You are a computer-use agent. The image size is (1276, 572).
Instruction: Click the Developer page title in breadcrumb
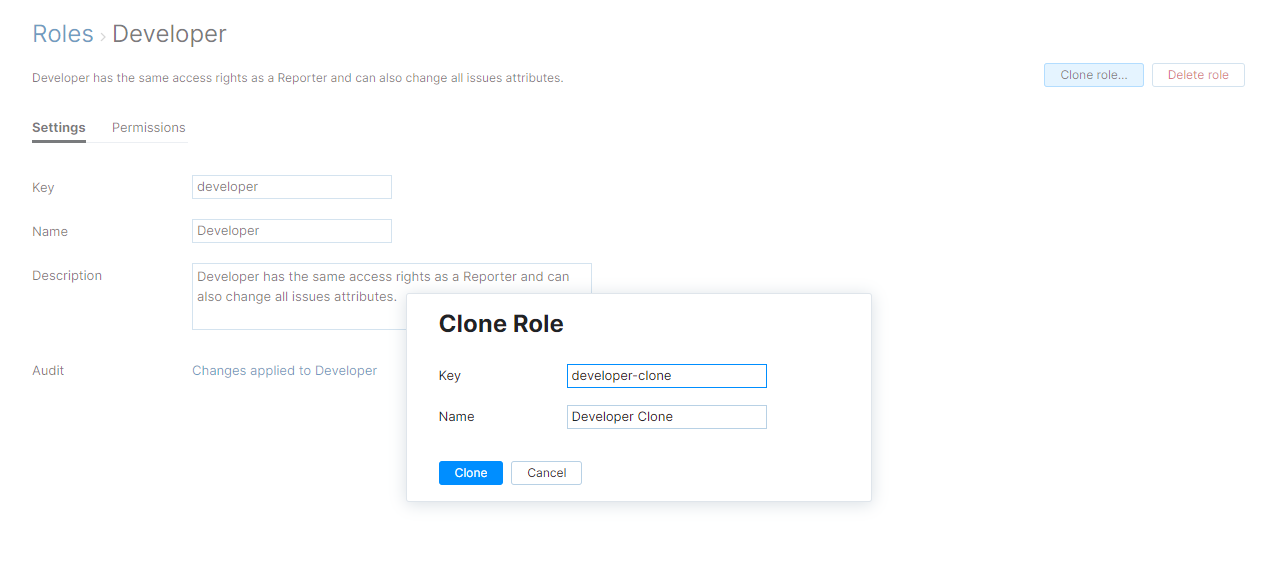(169, 34)
